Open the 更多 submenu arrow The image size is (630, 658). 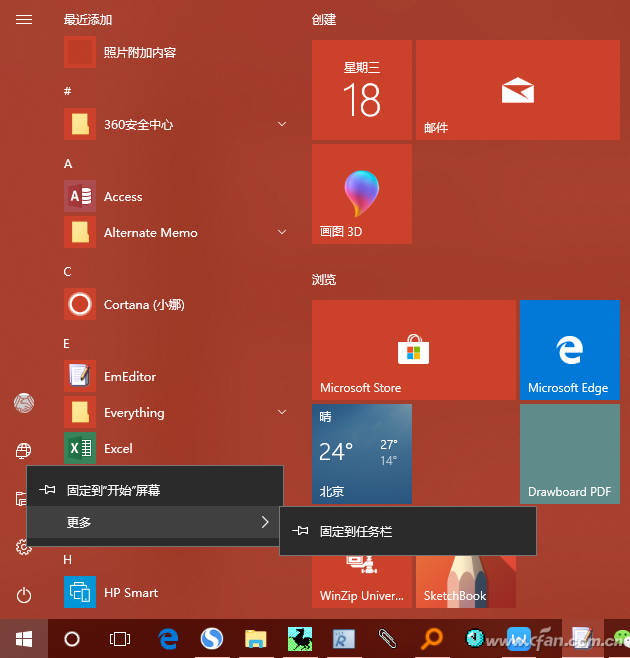pyautogui.click(x=265, y=522)
